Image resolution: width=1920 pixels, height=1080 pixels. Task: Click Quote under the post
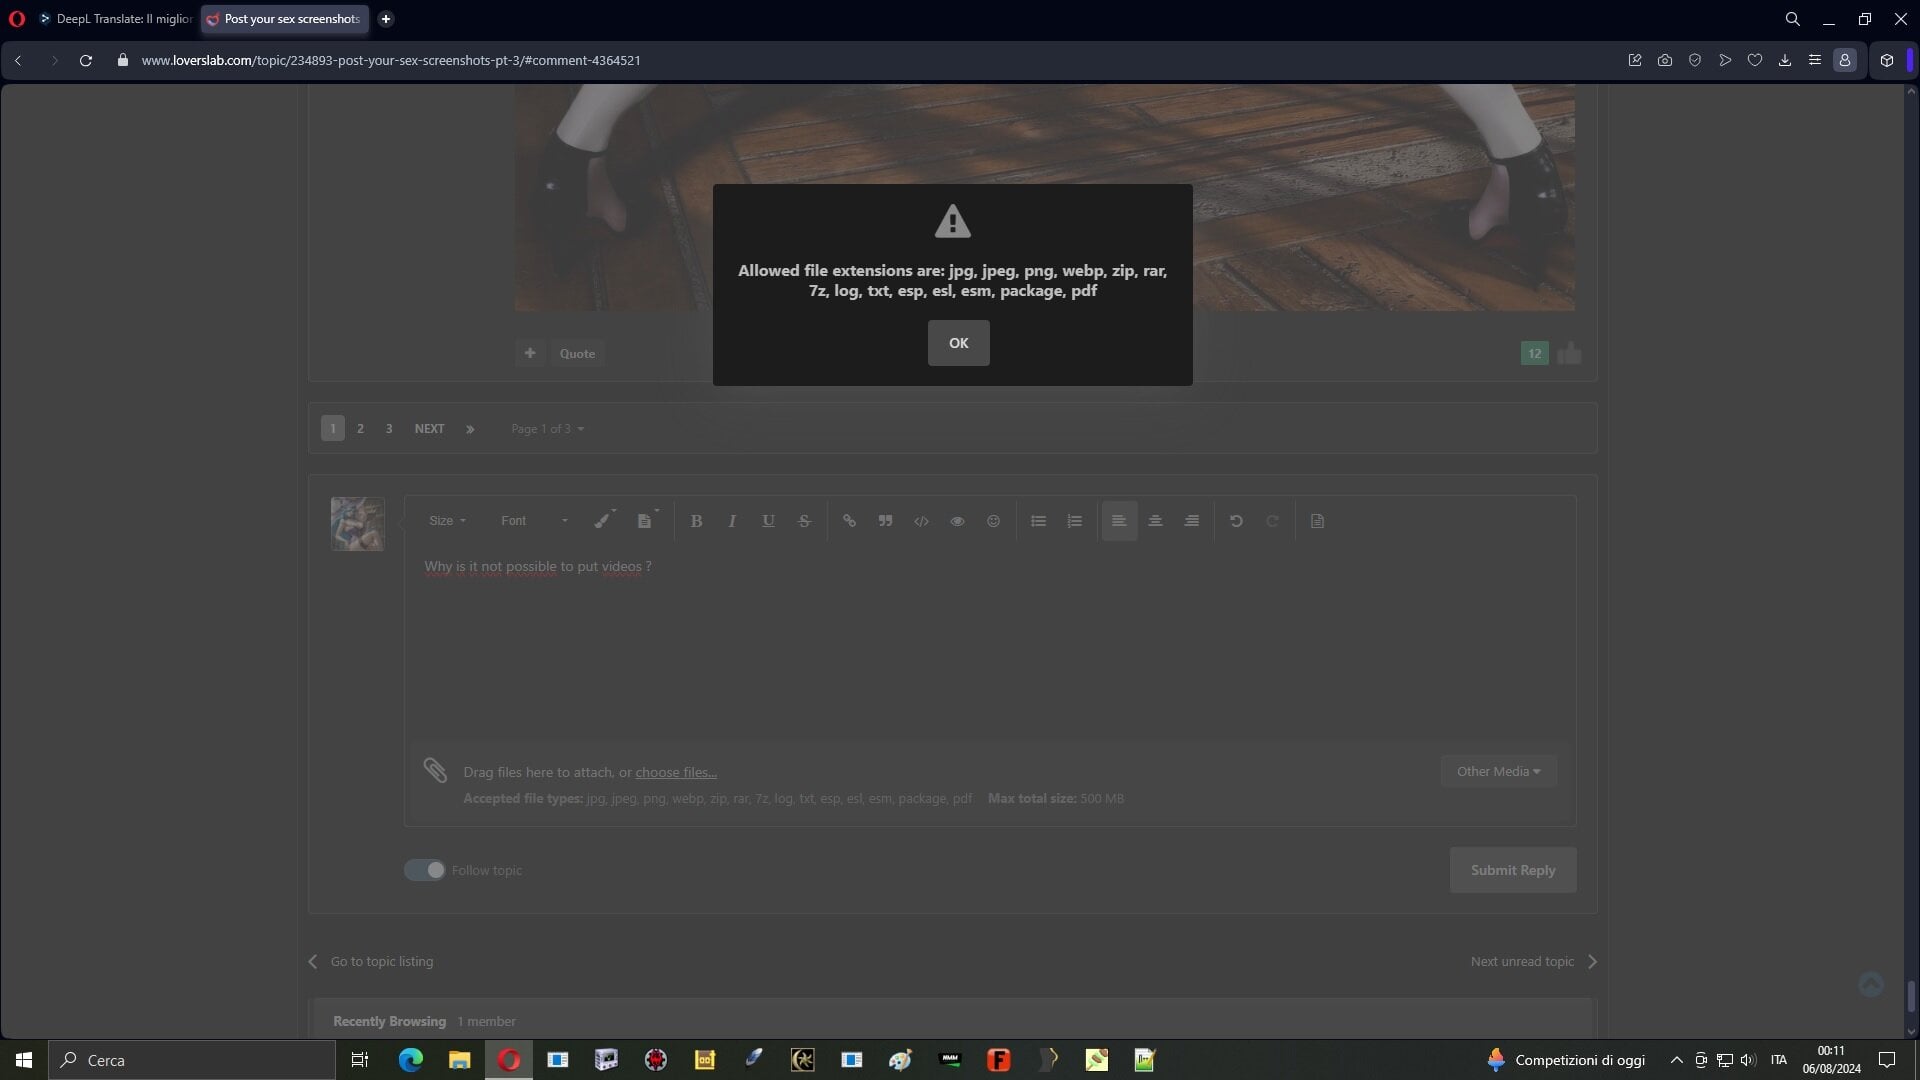click(x=577, y=353)
